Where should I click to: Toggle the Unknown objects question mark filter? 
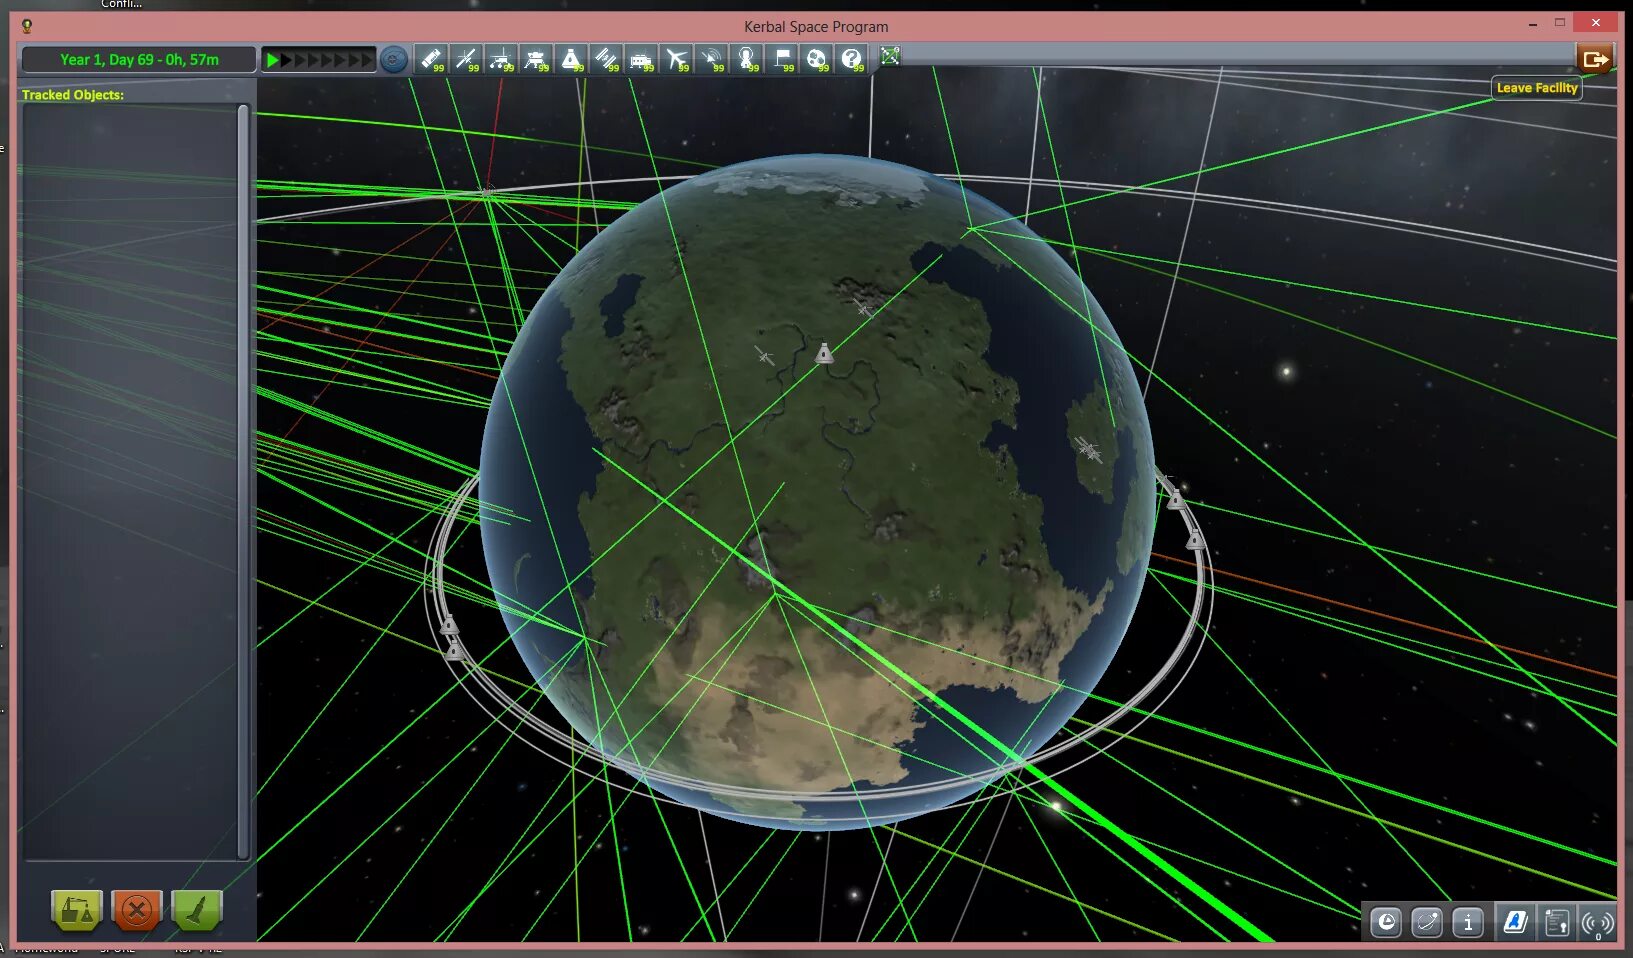click(x=852, y=59)
